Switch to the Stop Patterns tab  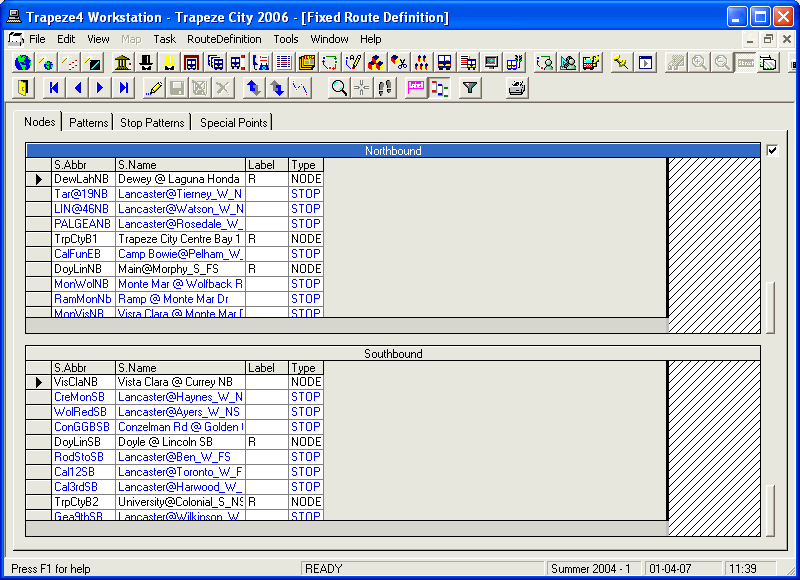pyautogui.click(x=152, y=122)
